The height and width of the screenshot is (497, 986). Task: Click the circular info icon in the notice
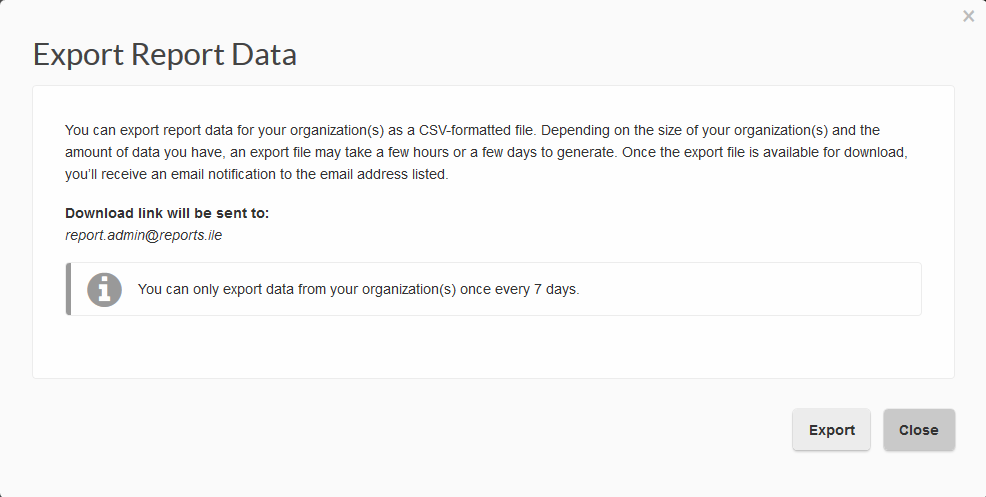click(x=104, y=290)
